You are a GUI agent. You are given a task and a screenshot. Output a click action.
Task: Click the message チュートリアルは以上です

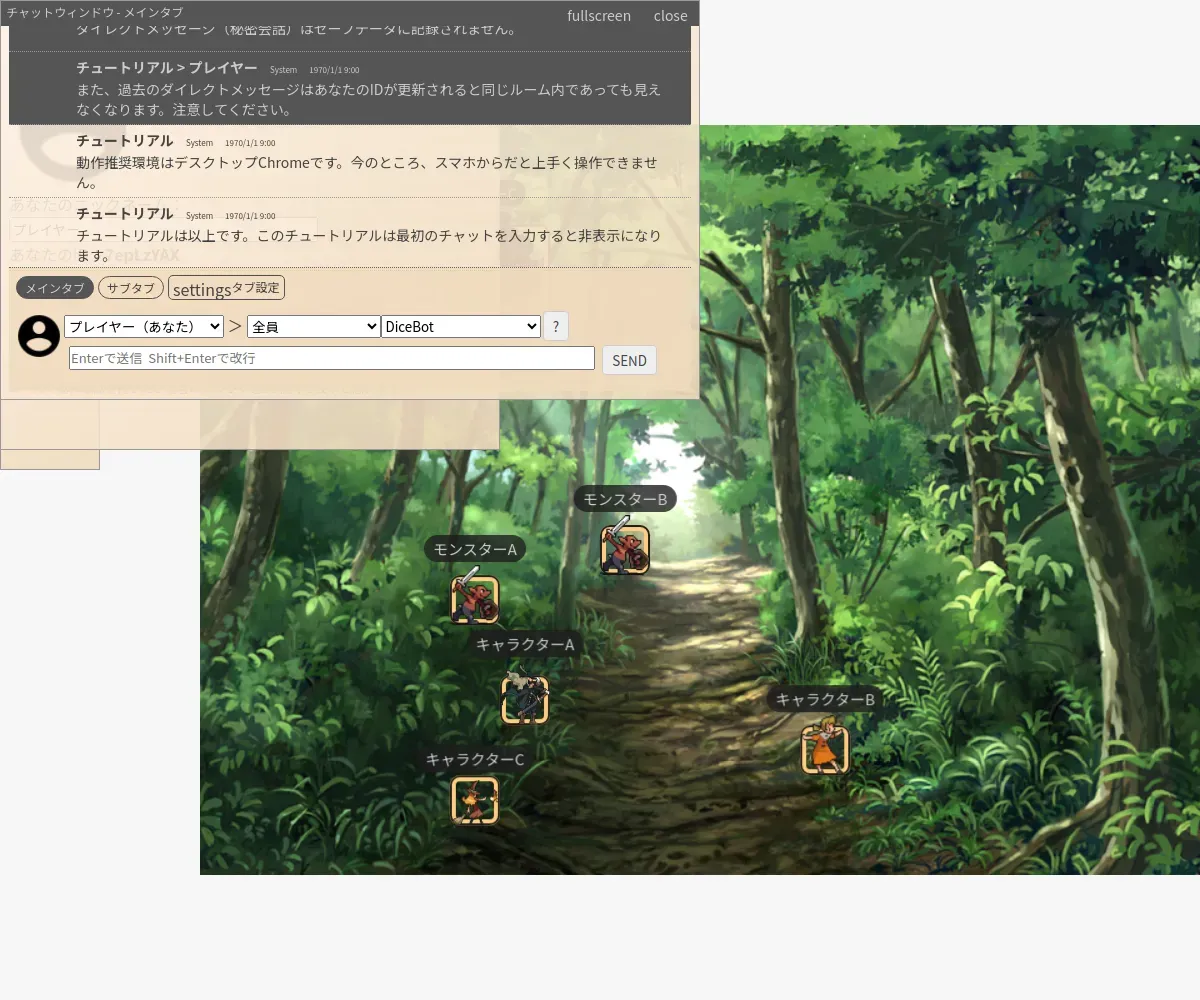pyautogui.click(x=350, y=234)
